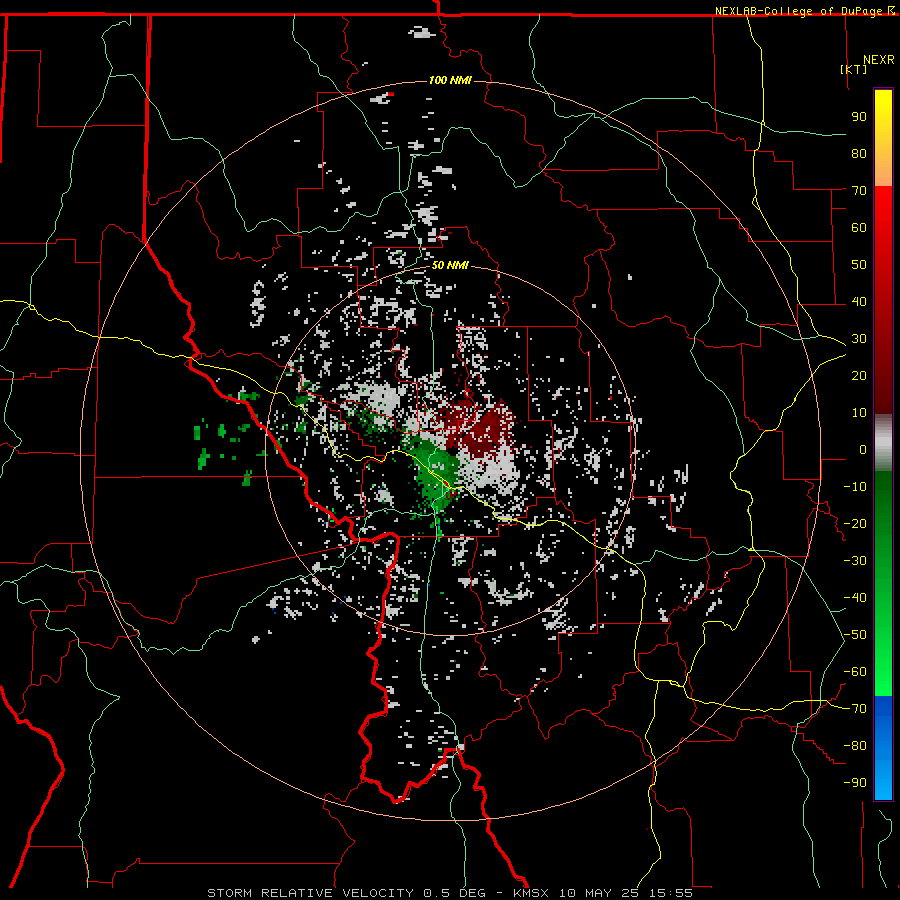
Task: Click the -20 value on the velocity scale
Action: point(855,523)
